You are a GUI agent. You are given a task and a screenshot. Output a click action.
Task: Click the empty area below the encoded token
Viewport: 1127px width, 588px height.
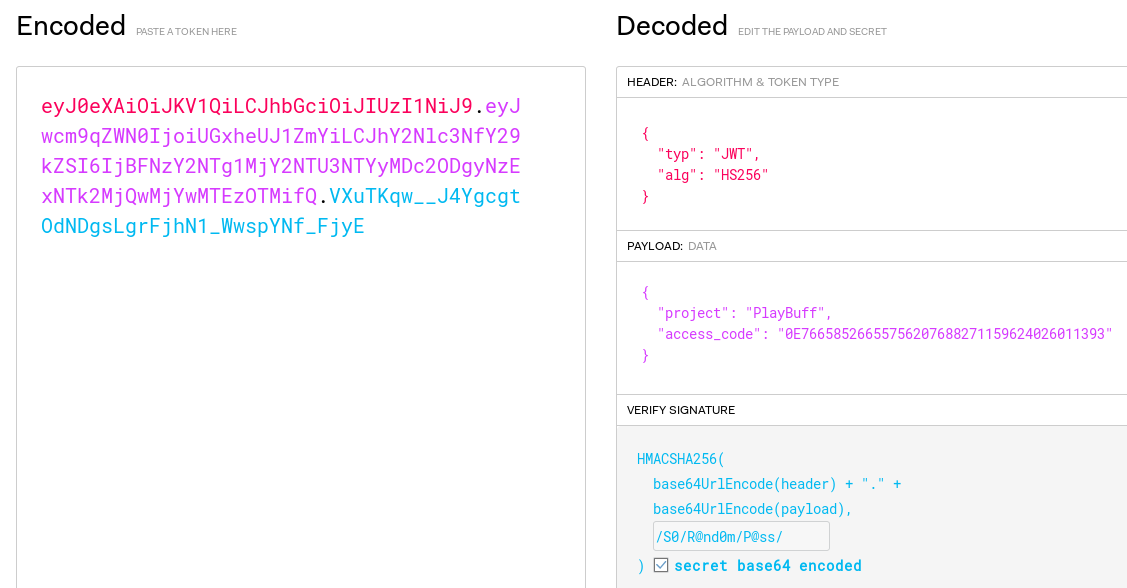[300, 420]
